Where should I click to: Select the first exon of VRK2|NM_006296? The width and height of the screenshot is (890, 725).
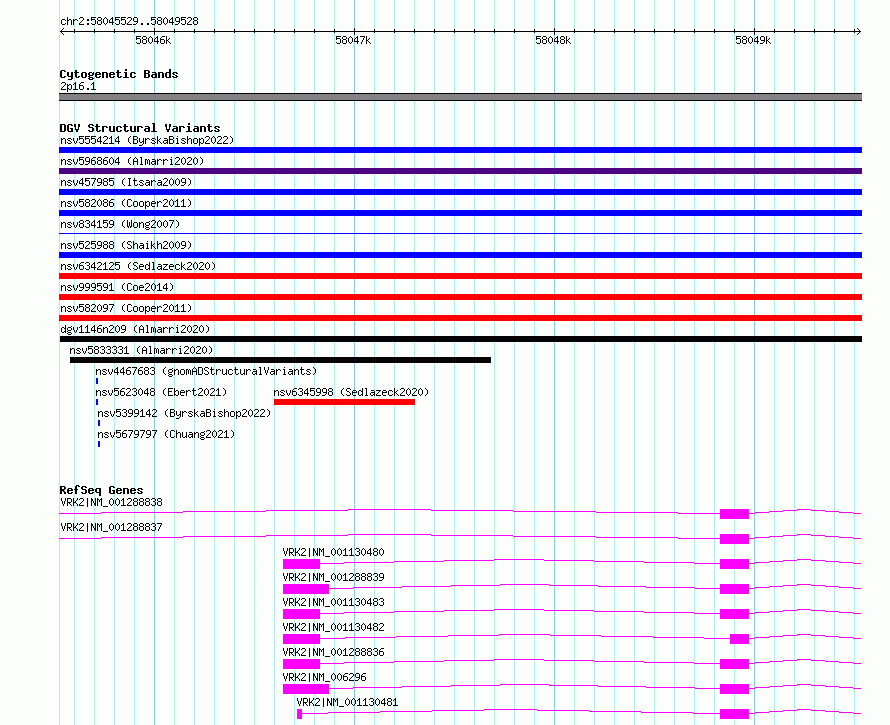click(306, 689)
